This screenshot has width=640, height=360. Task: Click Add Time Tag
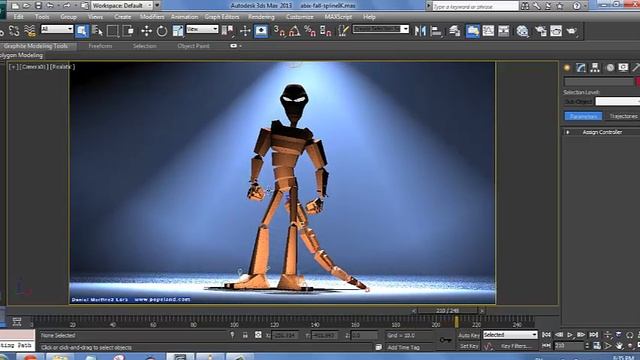point(403,347)
